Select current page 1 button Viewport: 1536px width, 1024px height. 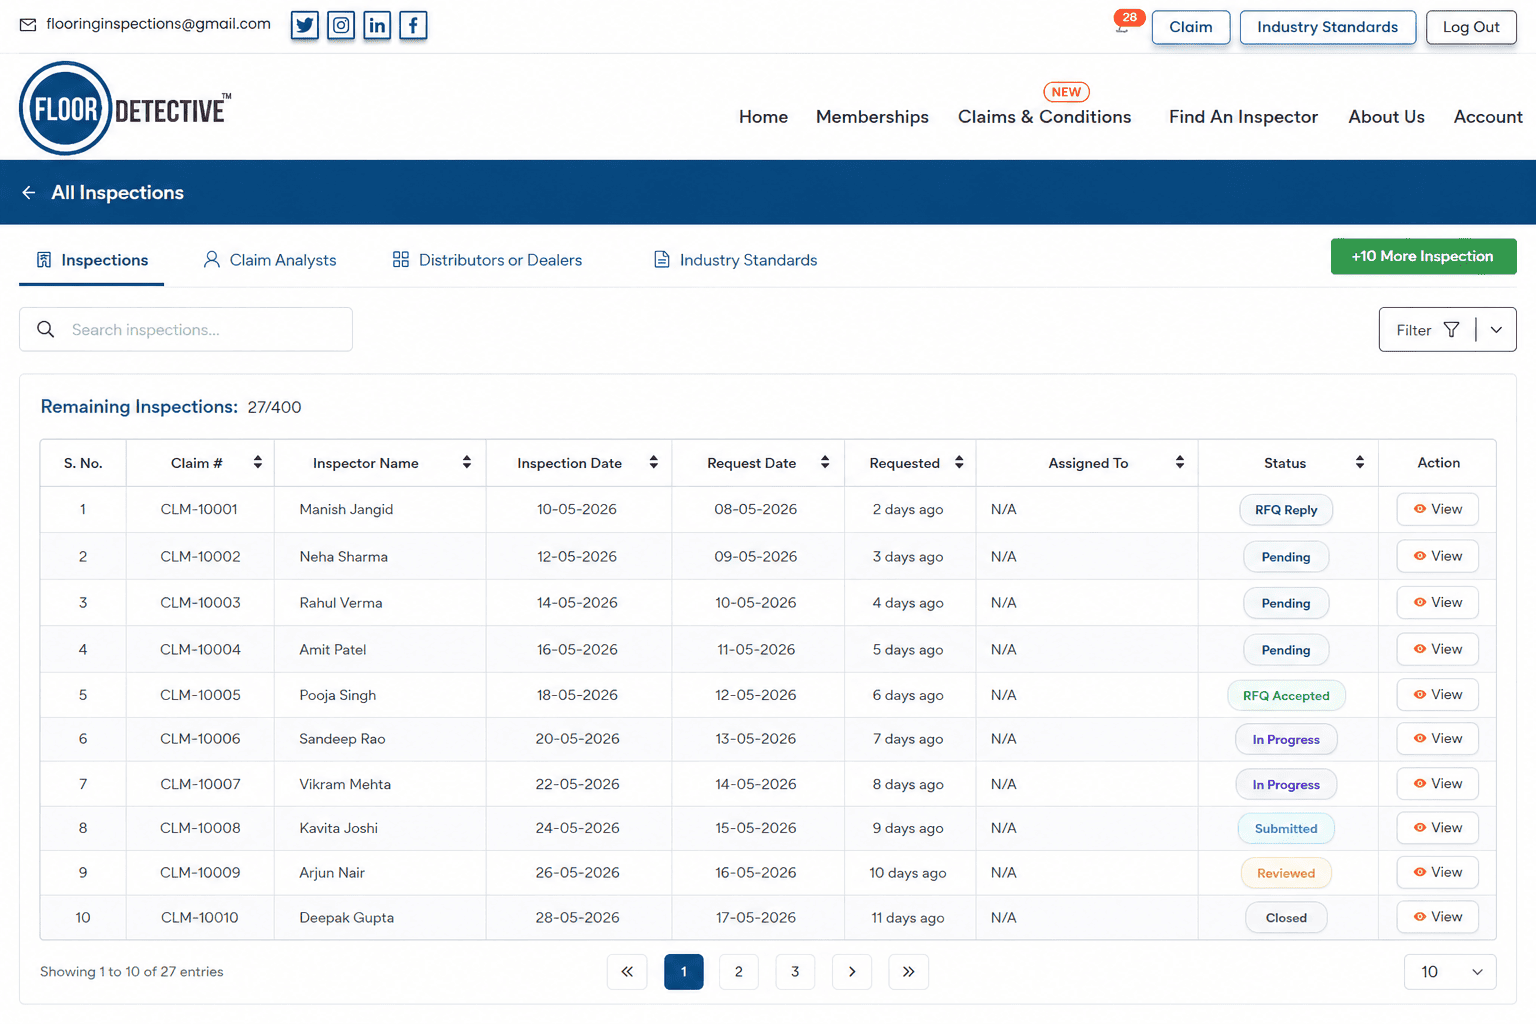click(x=684, y=972)
